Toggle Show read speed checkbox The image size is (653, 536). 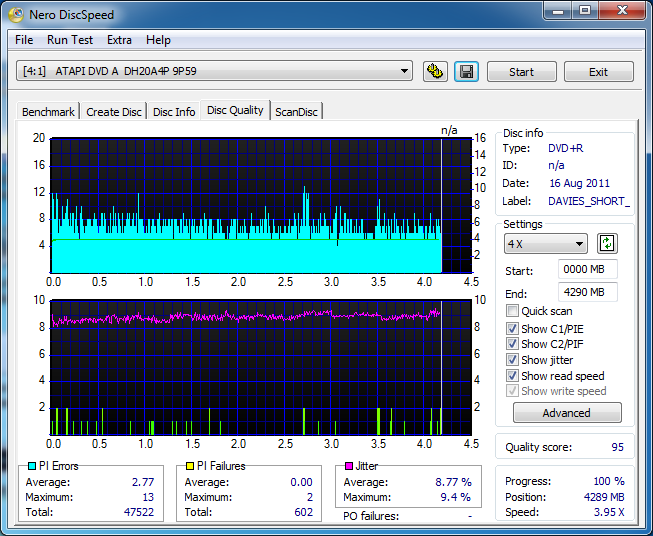click(512, 376)
